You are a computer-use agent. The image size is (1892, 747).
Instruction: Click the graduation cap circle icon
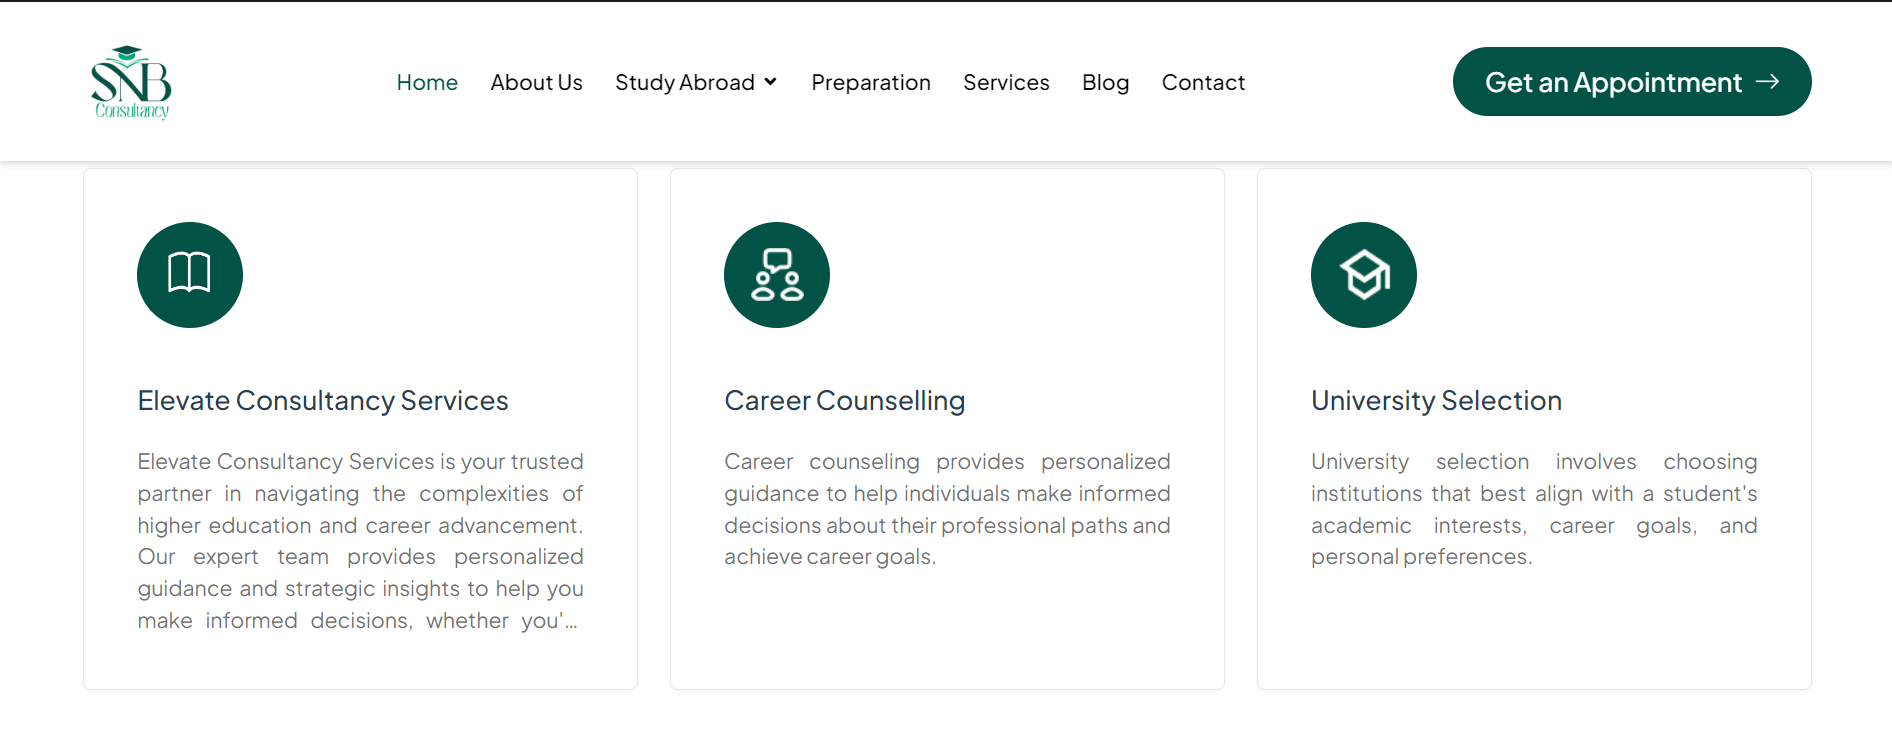pyautogui.click(x=1364, y=274)
